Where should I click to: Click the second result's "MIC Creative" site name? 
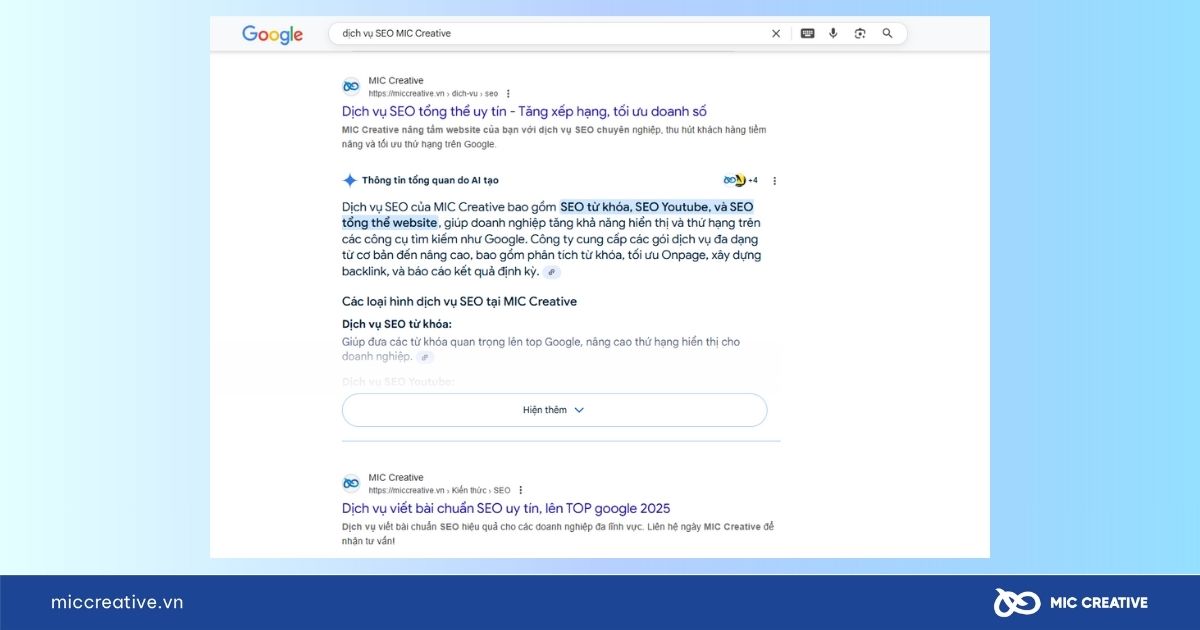click(396, 478)
